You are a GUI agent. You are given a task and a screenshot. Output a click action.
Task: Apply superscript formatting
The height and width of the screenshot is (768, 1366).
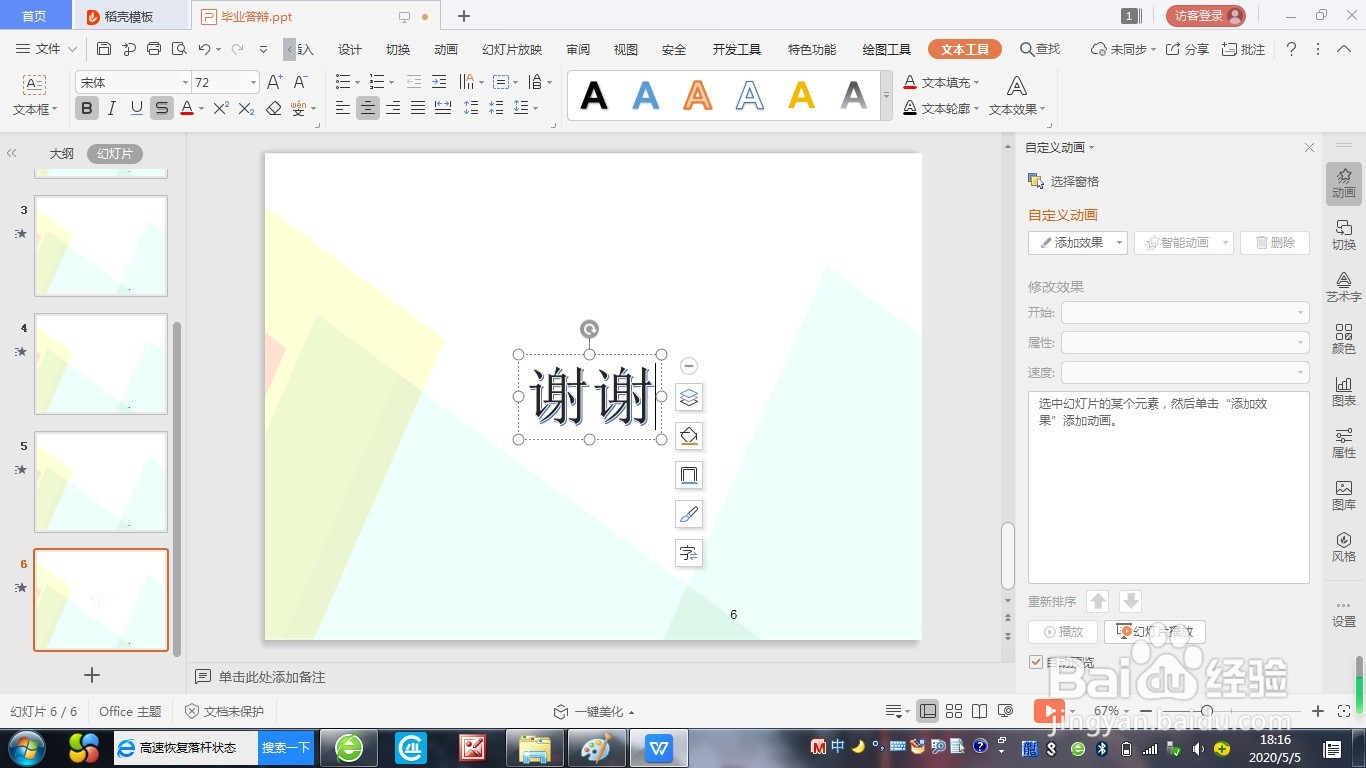pyautogui.click(x=221, y=108)
